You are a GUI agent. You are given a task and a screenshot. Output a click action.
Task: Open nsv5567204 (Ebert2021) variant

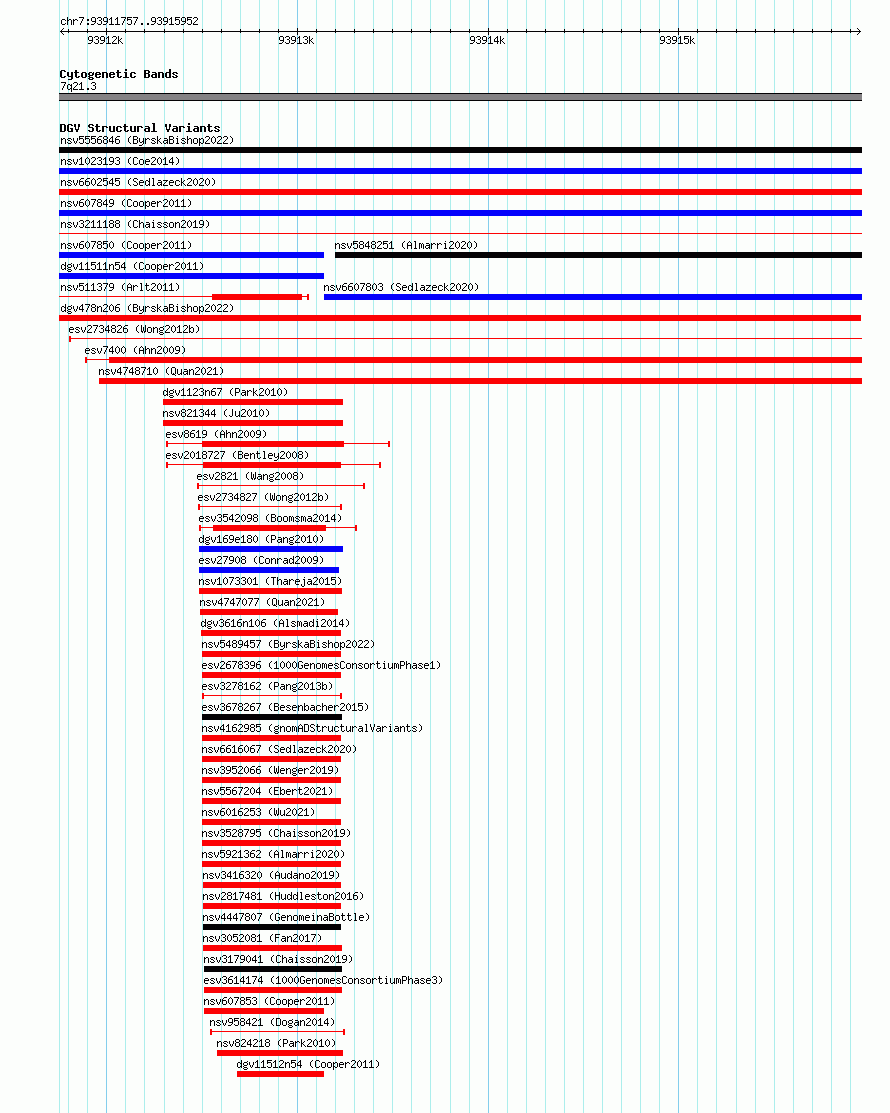click(271, 801)
